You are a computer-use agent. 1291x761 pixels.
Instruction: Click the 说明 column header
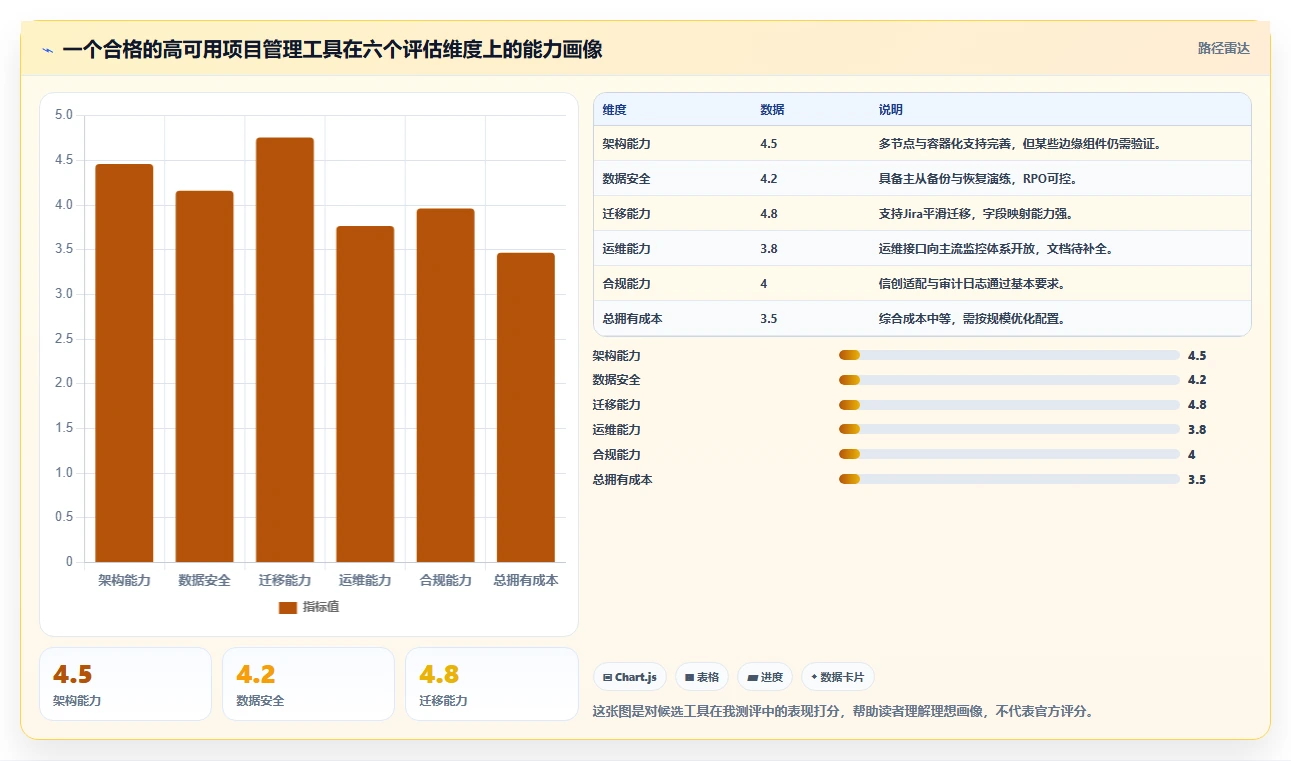890,110
